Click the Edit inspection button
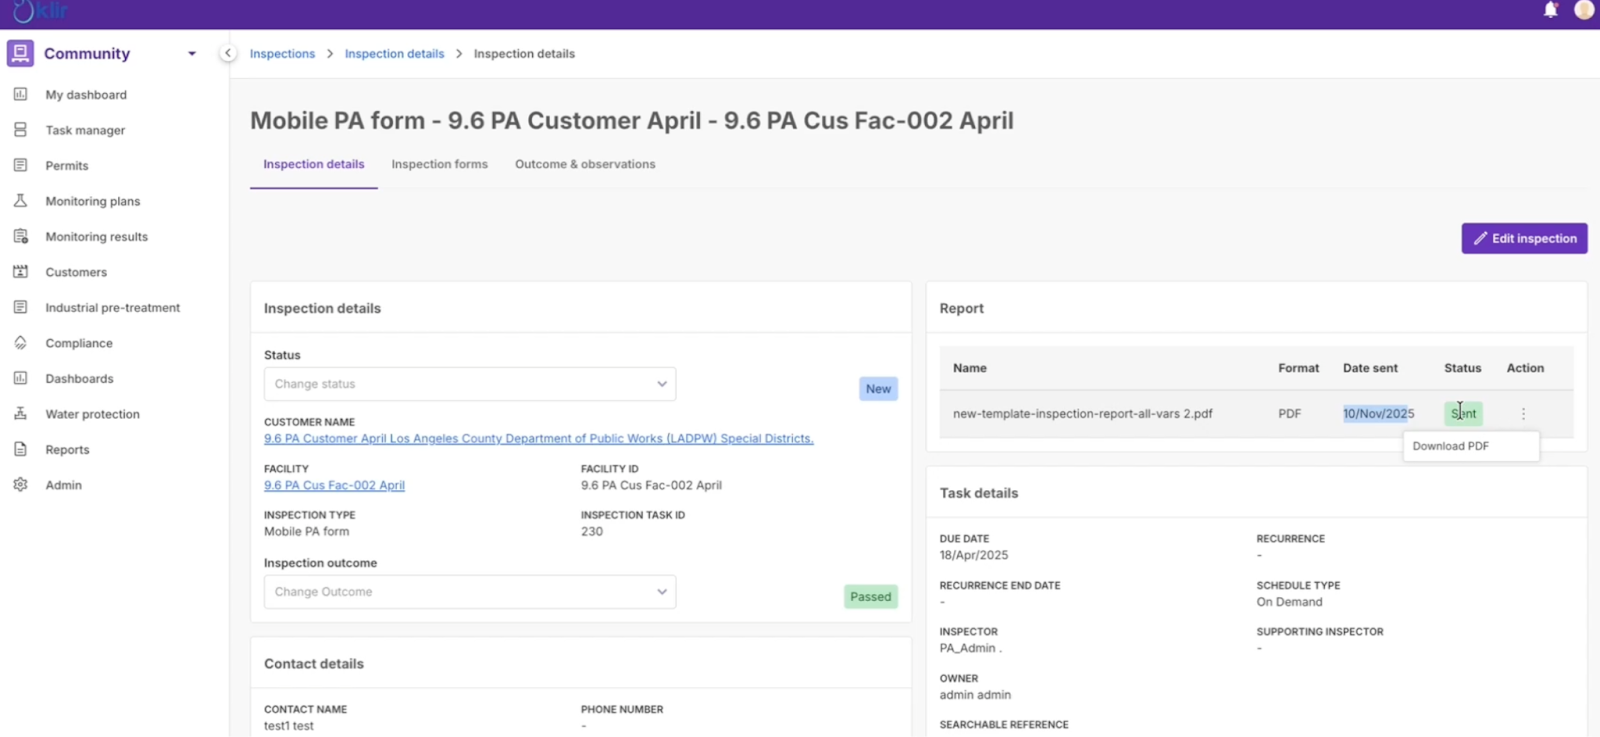This screenshot has height=737, width=1600. (1524, 238)
